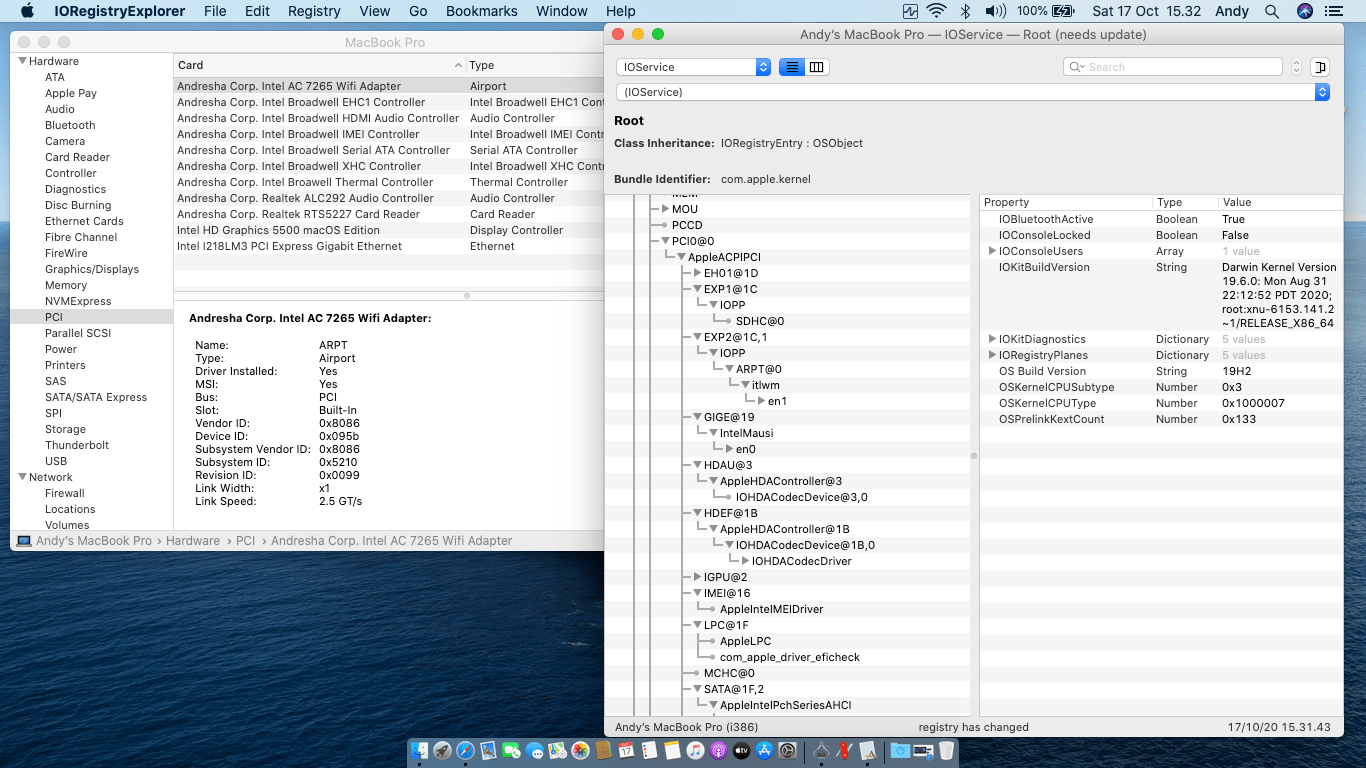The width and height of the screenshot is (1366, 768).
Task: Click the Activity Monitor menu bar icon
Action: 910,11
